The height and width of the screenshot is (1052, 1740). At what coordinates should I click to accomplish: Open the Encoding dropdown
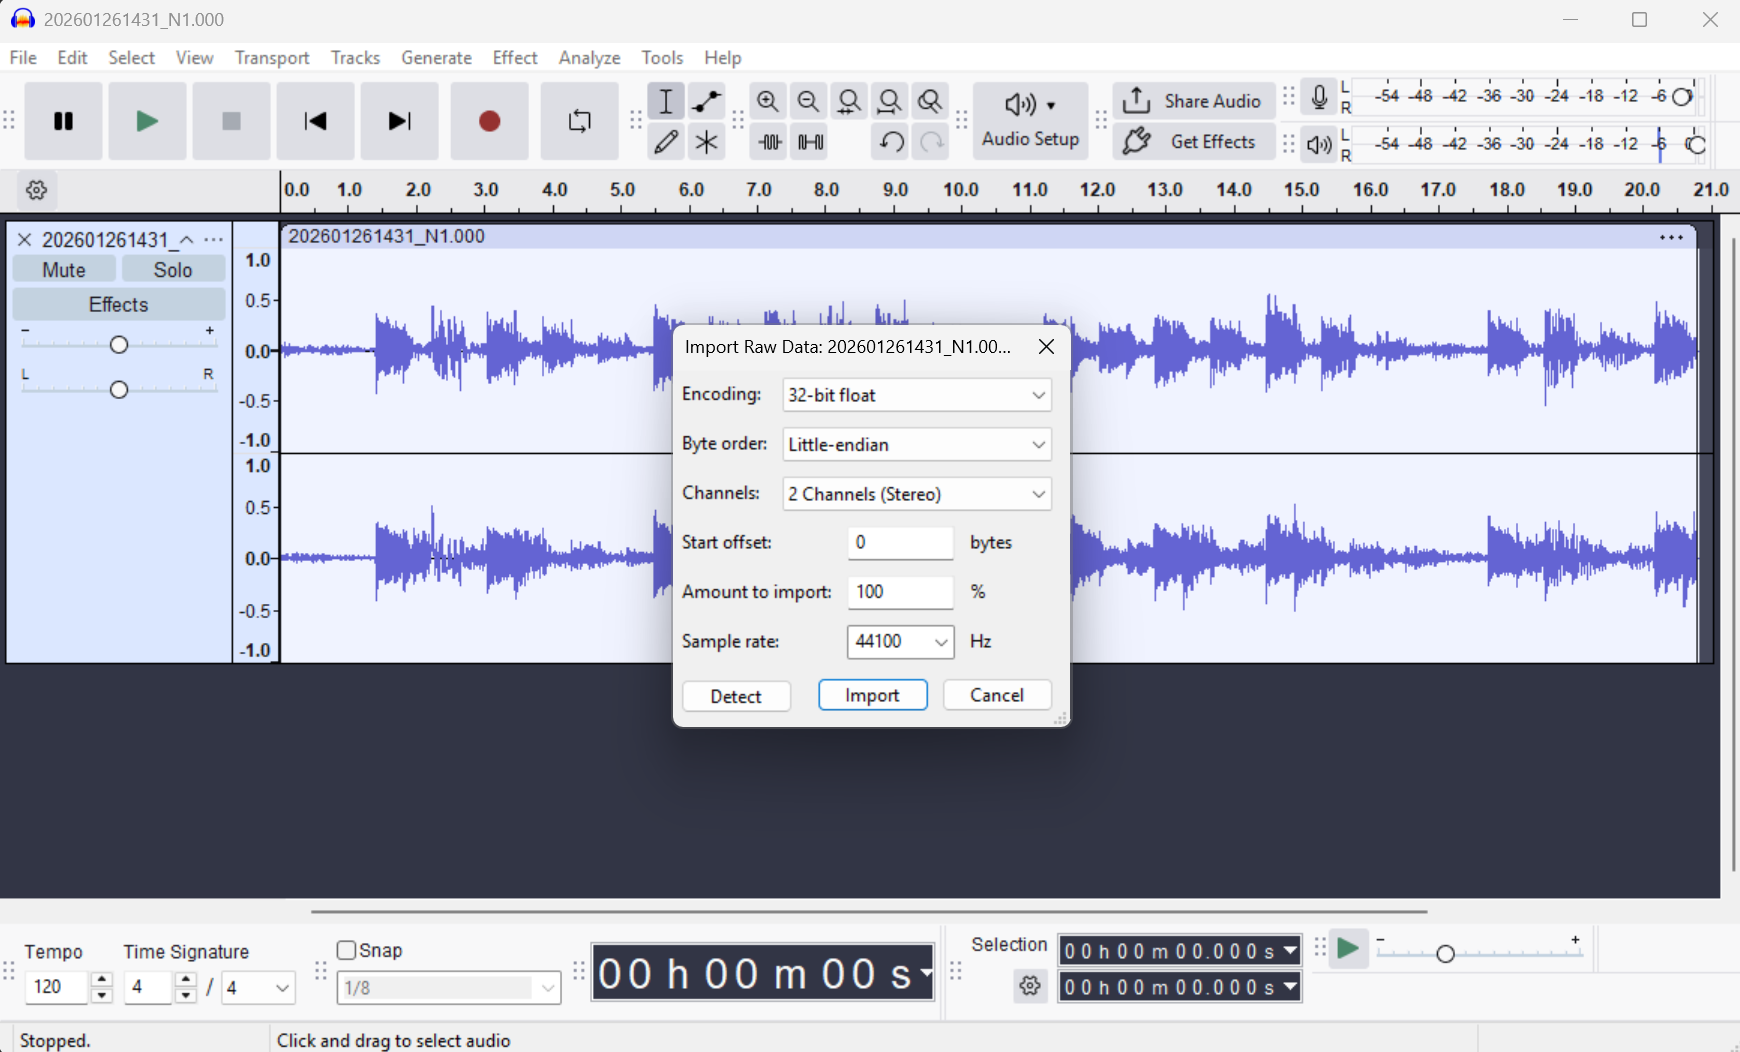pyautogui.click(x=916, y=395)
